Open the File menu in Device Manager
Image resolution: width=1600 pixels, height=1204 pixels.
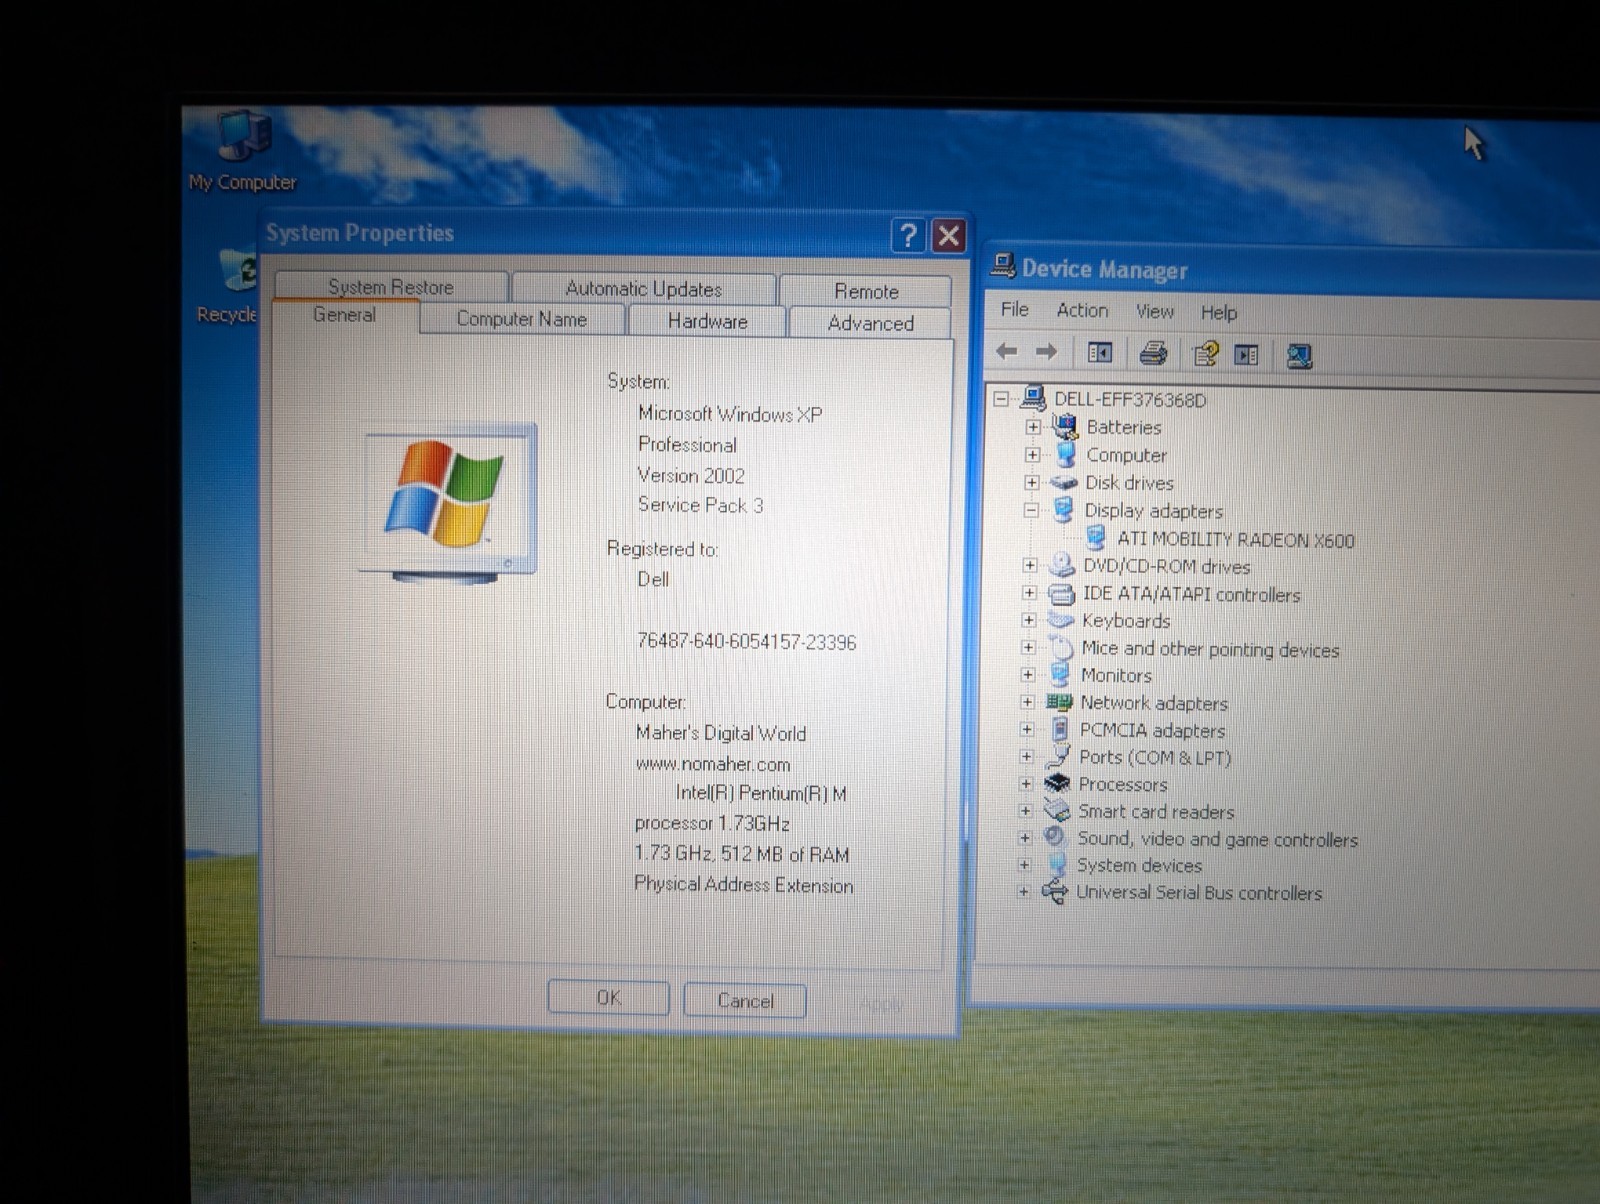(x=1014, y=310)
